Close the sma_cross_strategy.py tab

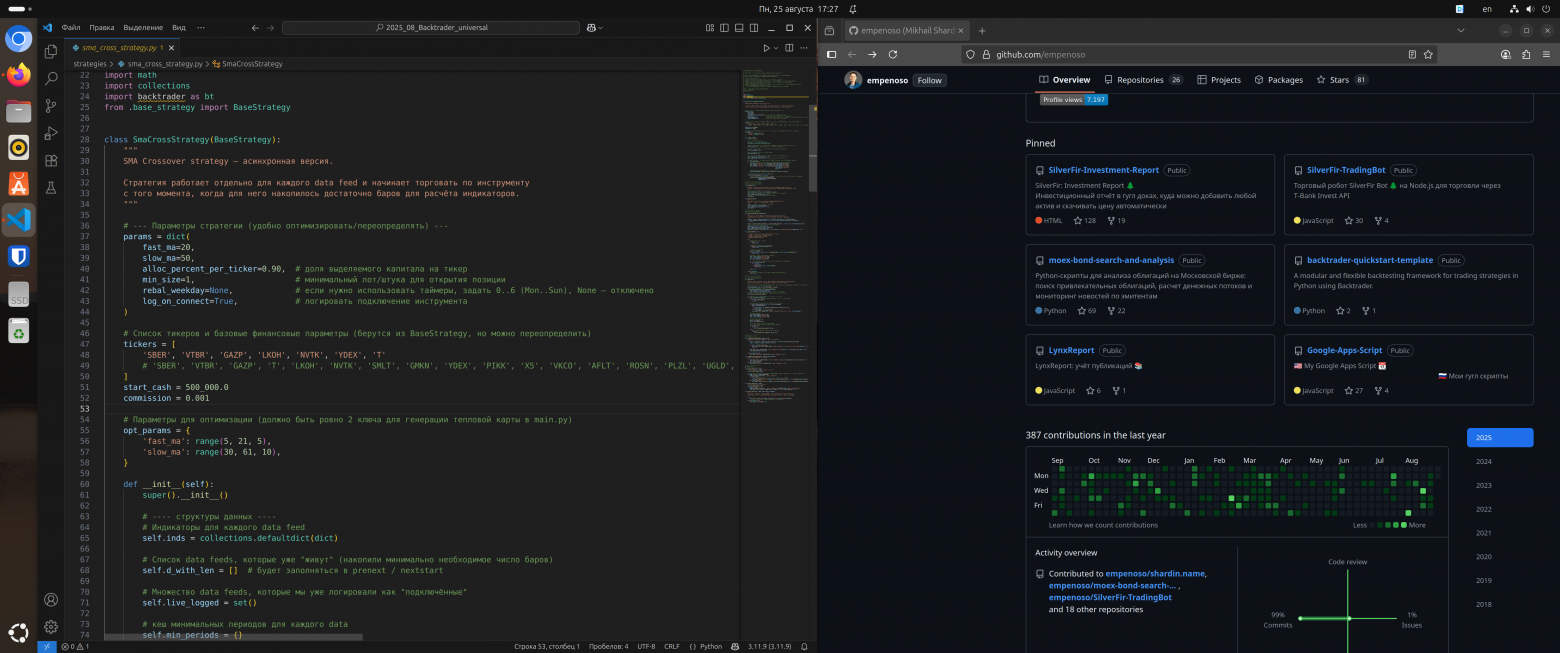click(x=173, y=48)
